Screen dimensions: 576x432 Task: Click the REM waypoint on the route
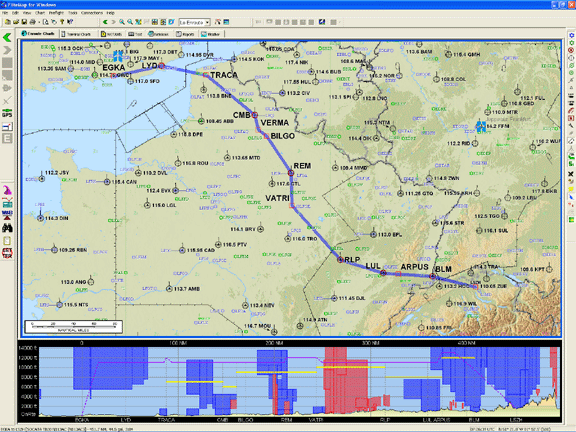(291, 173)
